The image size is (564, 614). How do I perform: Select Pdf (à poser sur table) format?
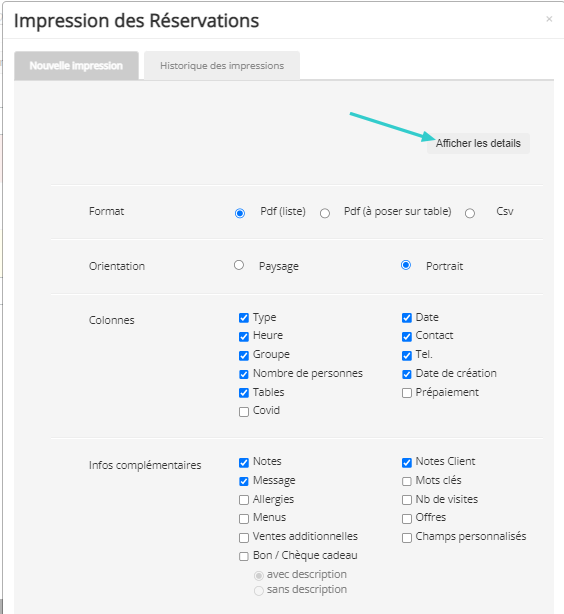point(325,213)
